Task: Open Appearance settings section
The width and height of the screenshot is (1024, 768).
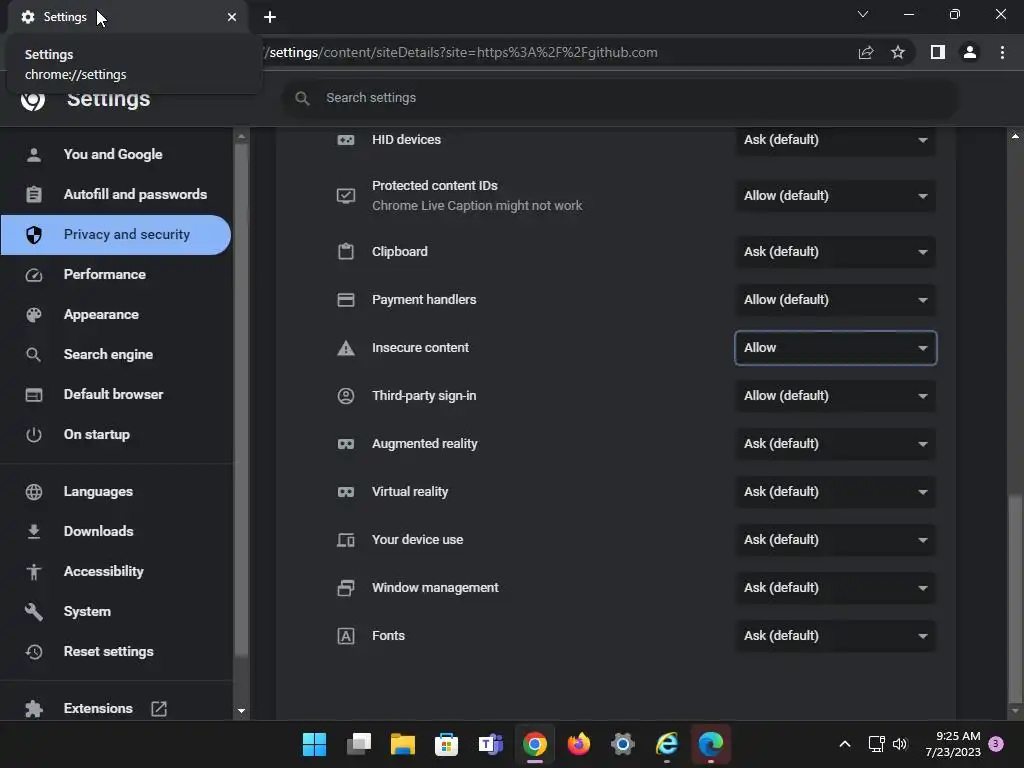Action: [x=116, y=315]
